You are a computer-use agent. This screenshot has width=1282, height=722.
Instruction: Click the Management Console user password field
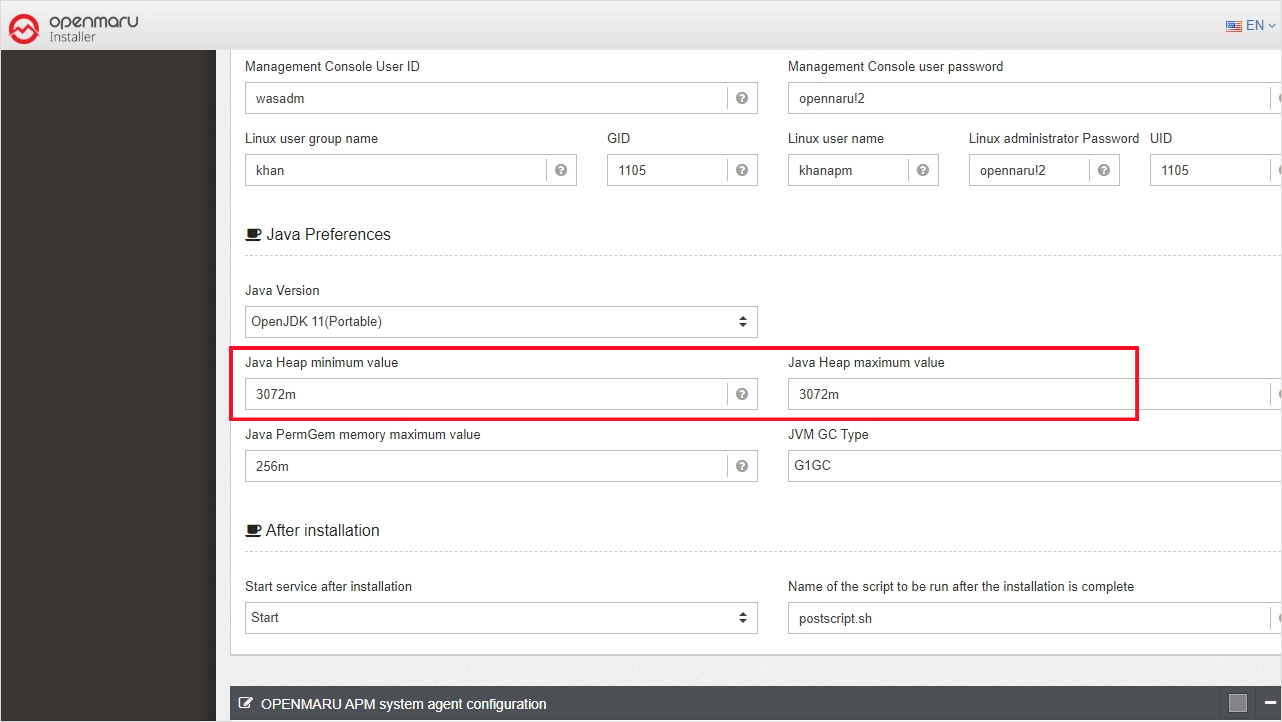click(1025, 98)
